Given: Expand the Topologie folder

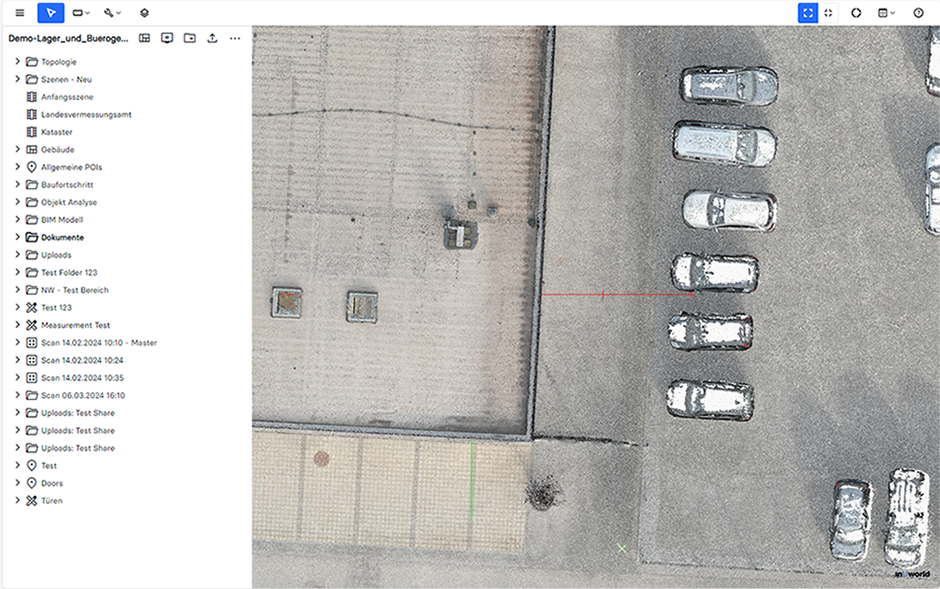Looking at the screenshot, I should pos(17,62).
